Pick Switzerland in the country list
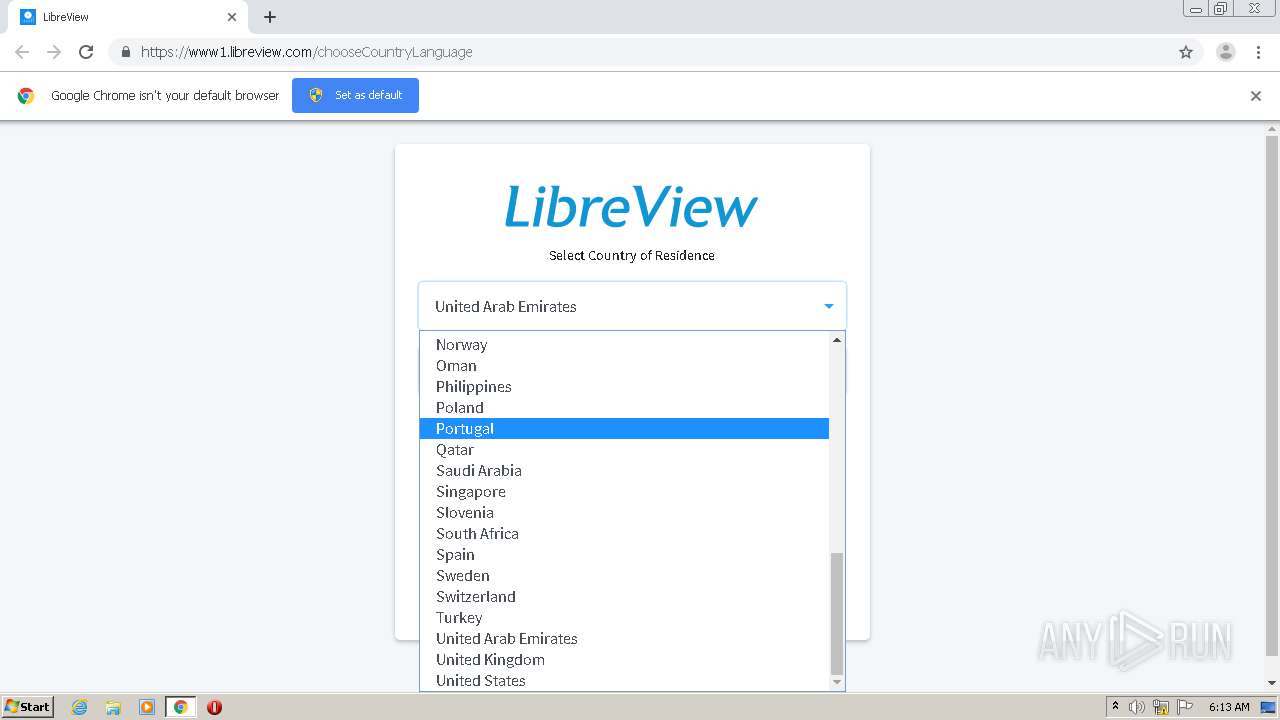The width and height of the screenshot is (1280, 720). point(624,596)
